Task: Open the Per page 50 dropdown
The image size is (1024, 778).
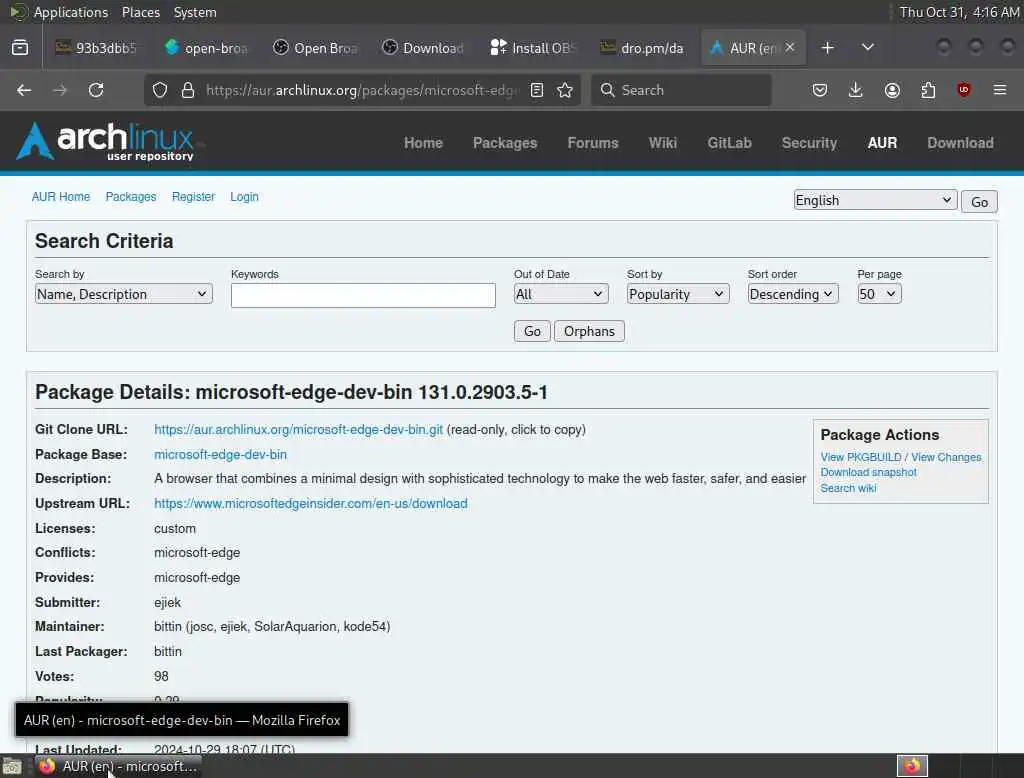Action: pyautogui.click(x=879, y=294)
